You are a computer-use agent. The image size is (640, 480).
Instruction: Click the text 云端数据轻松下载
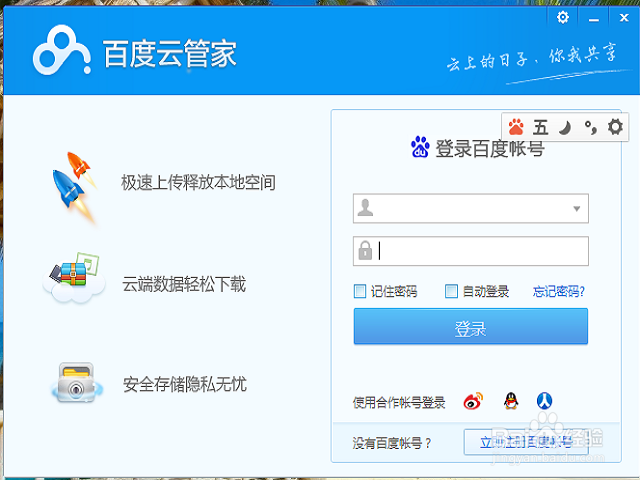[184, 284]
